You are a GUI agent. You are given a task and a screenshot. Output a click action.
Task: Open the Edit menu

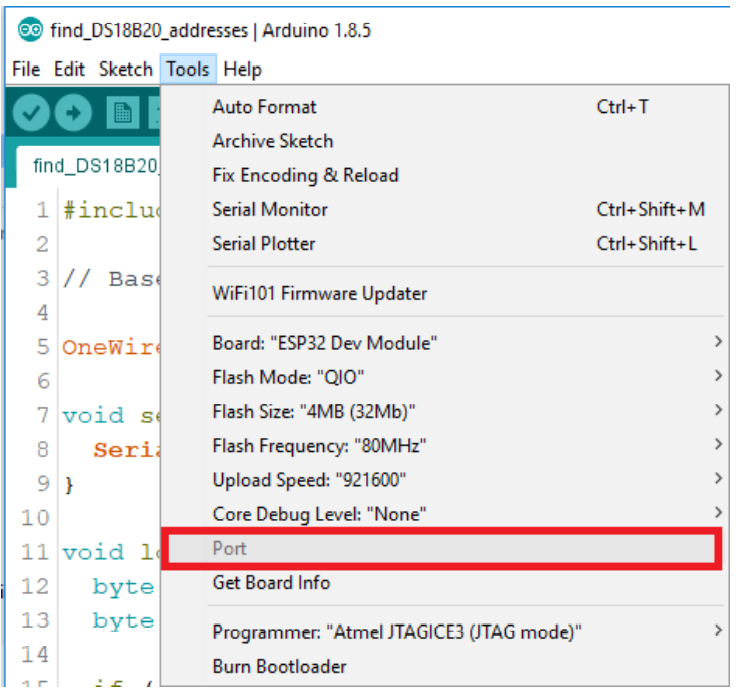(x=69, y=69)
